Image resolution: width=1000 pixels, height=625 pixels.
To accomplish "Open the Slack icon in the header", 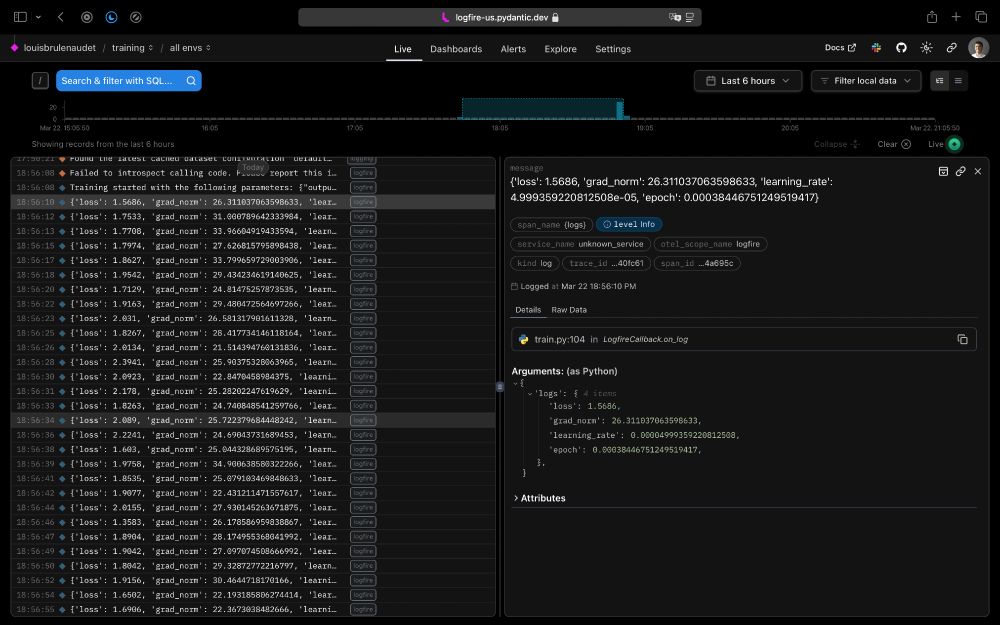I will (x=876, y=48).
